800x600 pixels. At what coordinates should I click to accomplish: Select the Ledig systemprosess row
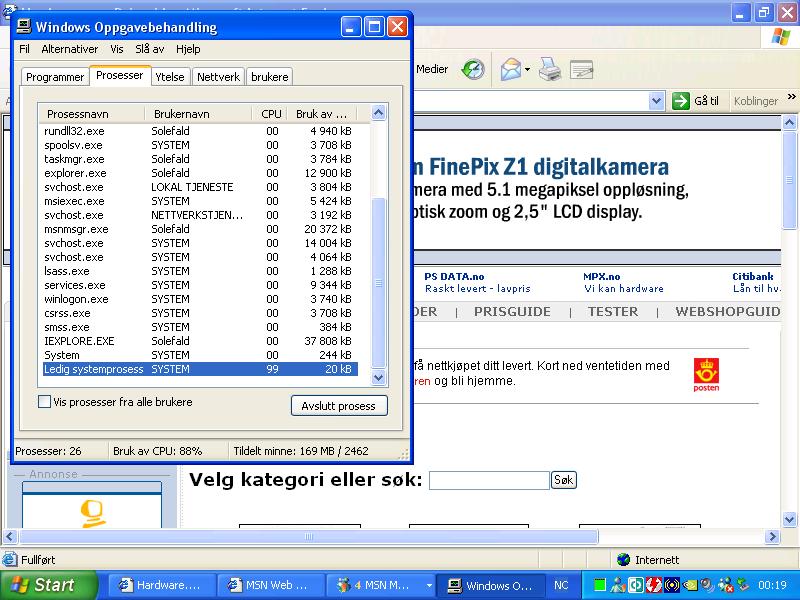200,369
